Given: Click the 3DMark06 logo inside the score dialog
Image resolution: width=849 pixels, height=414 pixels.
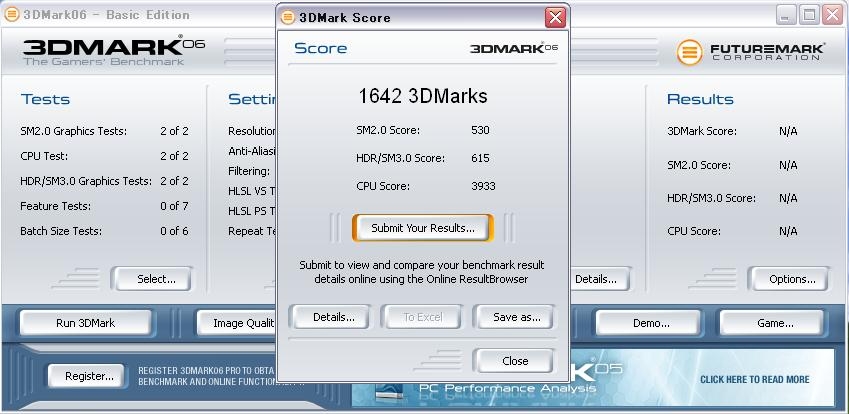Looking at the screenshot, I should coord(514,48).
